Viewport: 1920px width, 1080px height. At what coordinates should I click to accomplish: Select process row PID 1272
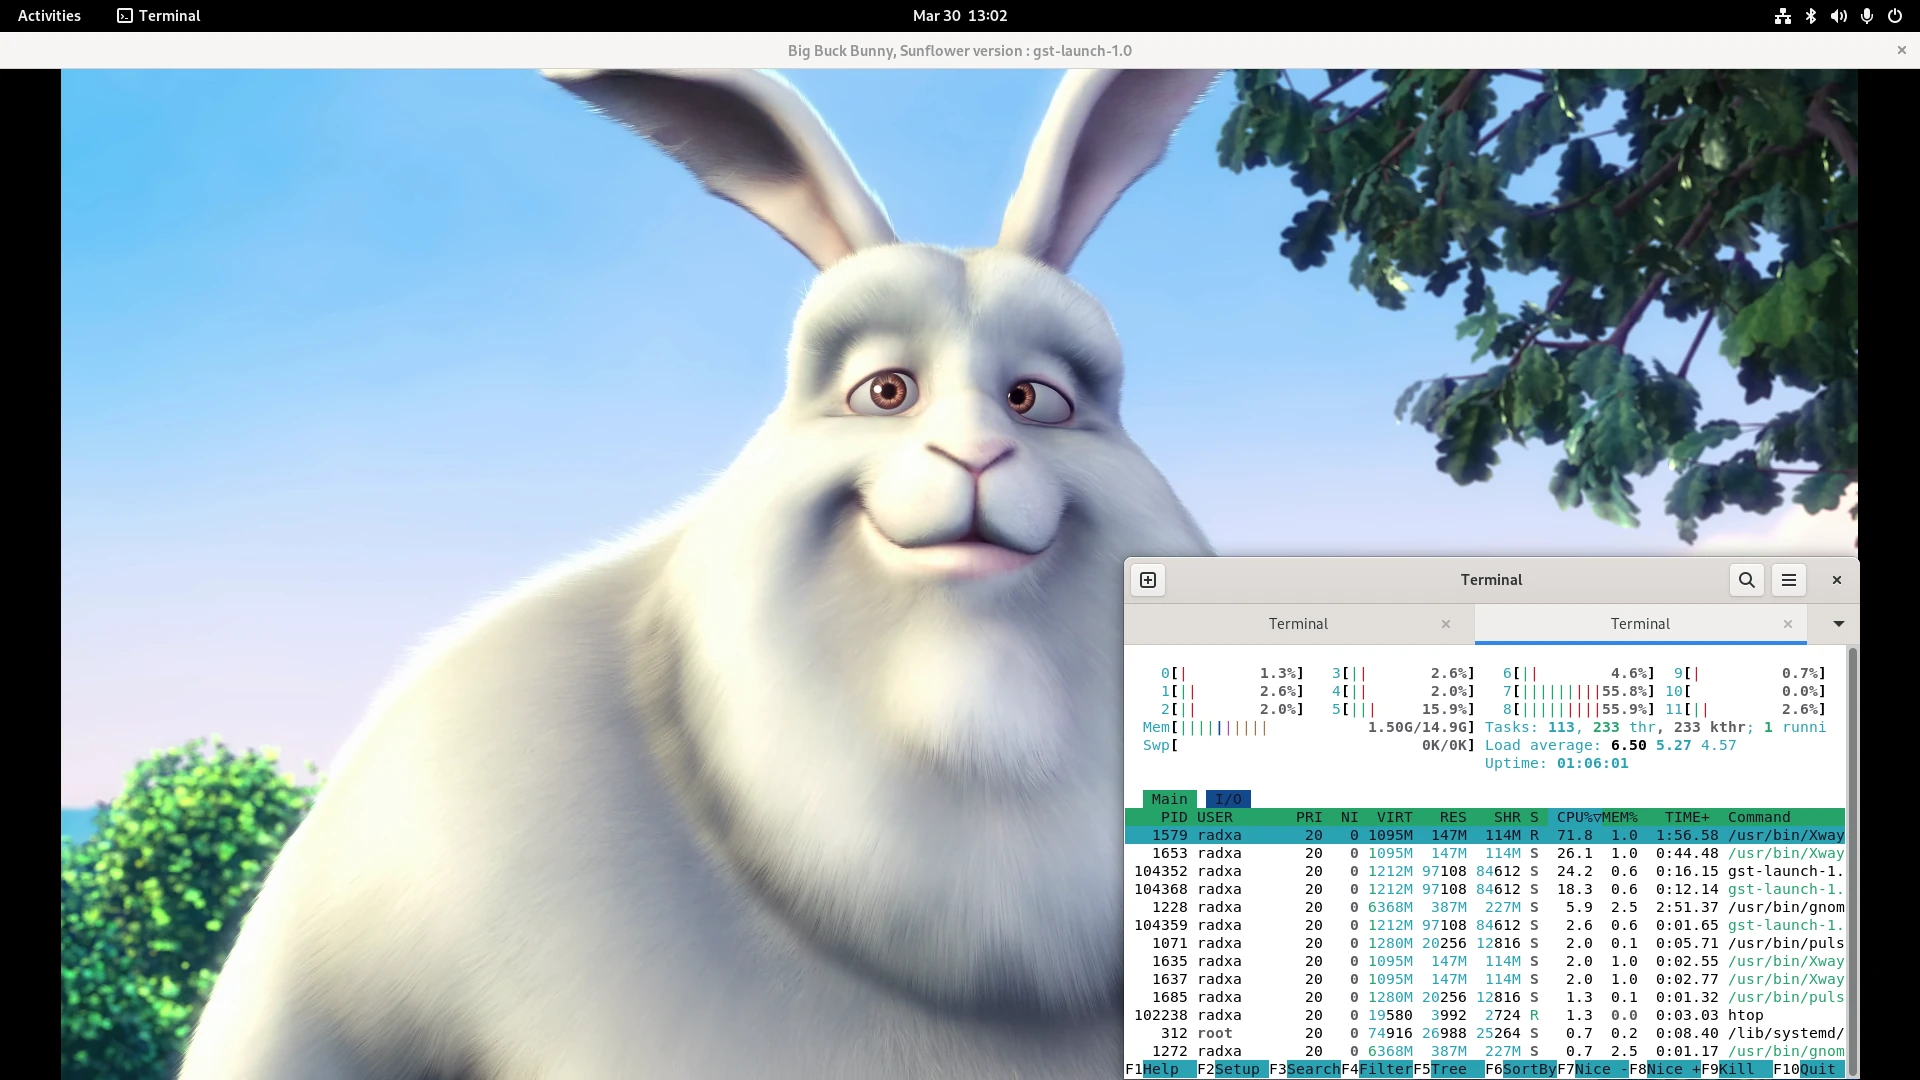coord(1485,1051)
